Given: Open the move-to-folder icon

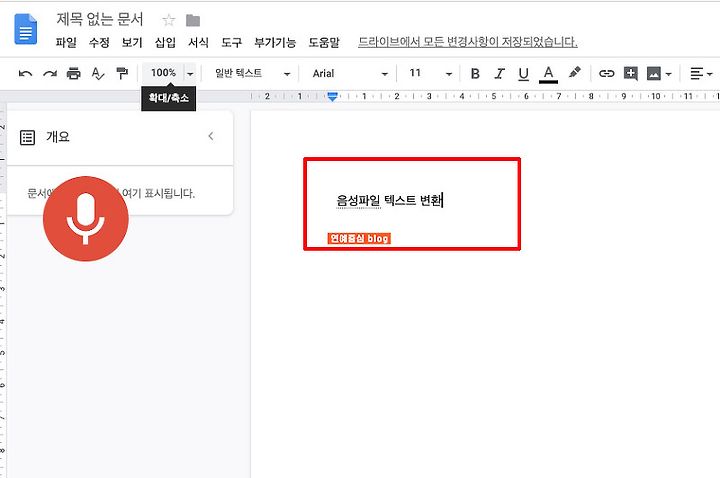Looking at the screenshot, I should [193, 20].
